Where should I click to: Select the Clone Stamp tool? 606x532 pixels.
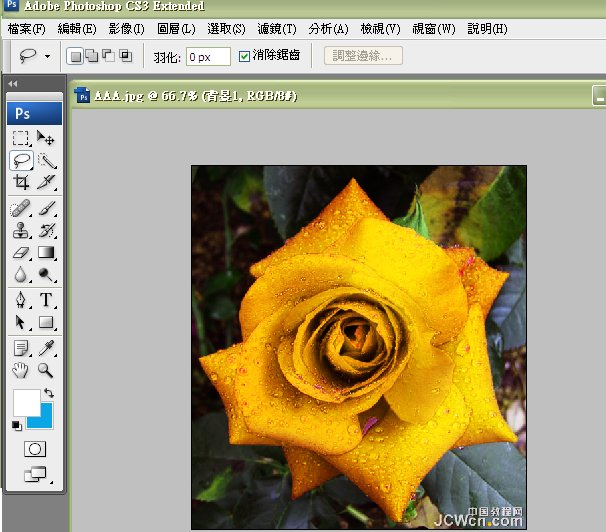pos(22,230)
